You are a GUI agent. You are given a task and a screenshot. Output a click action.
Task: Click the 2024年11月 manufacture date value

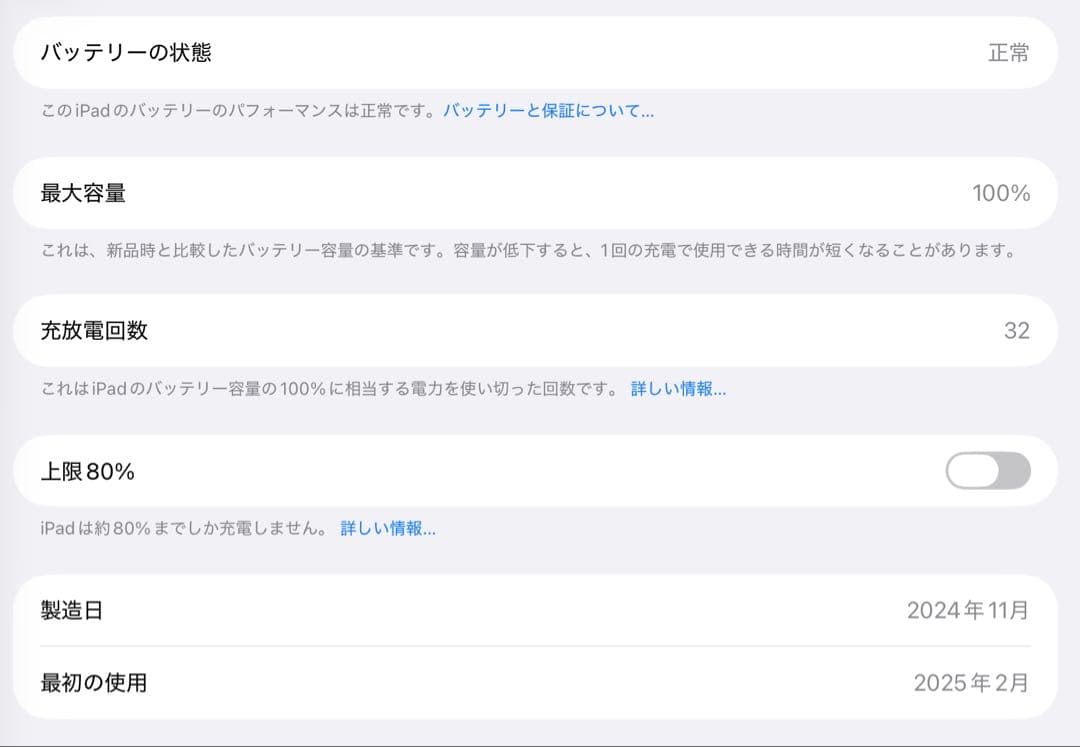pos(967,609)
